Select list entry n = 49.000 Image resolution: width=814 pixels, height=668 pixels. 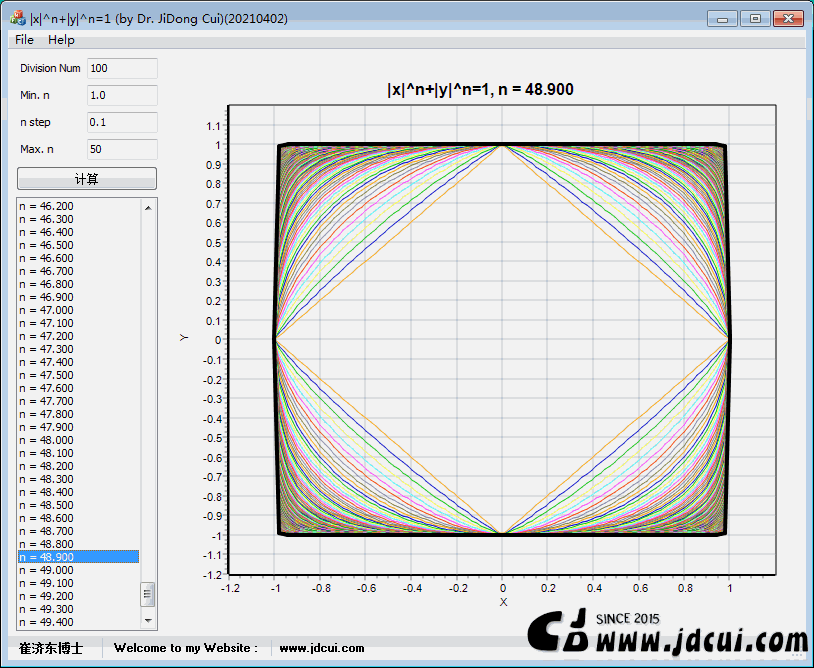click(x=78, y=570)
